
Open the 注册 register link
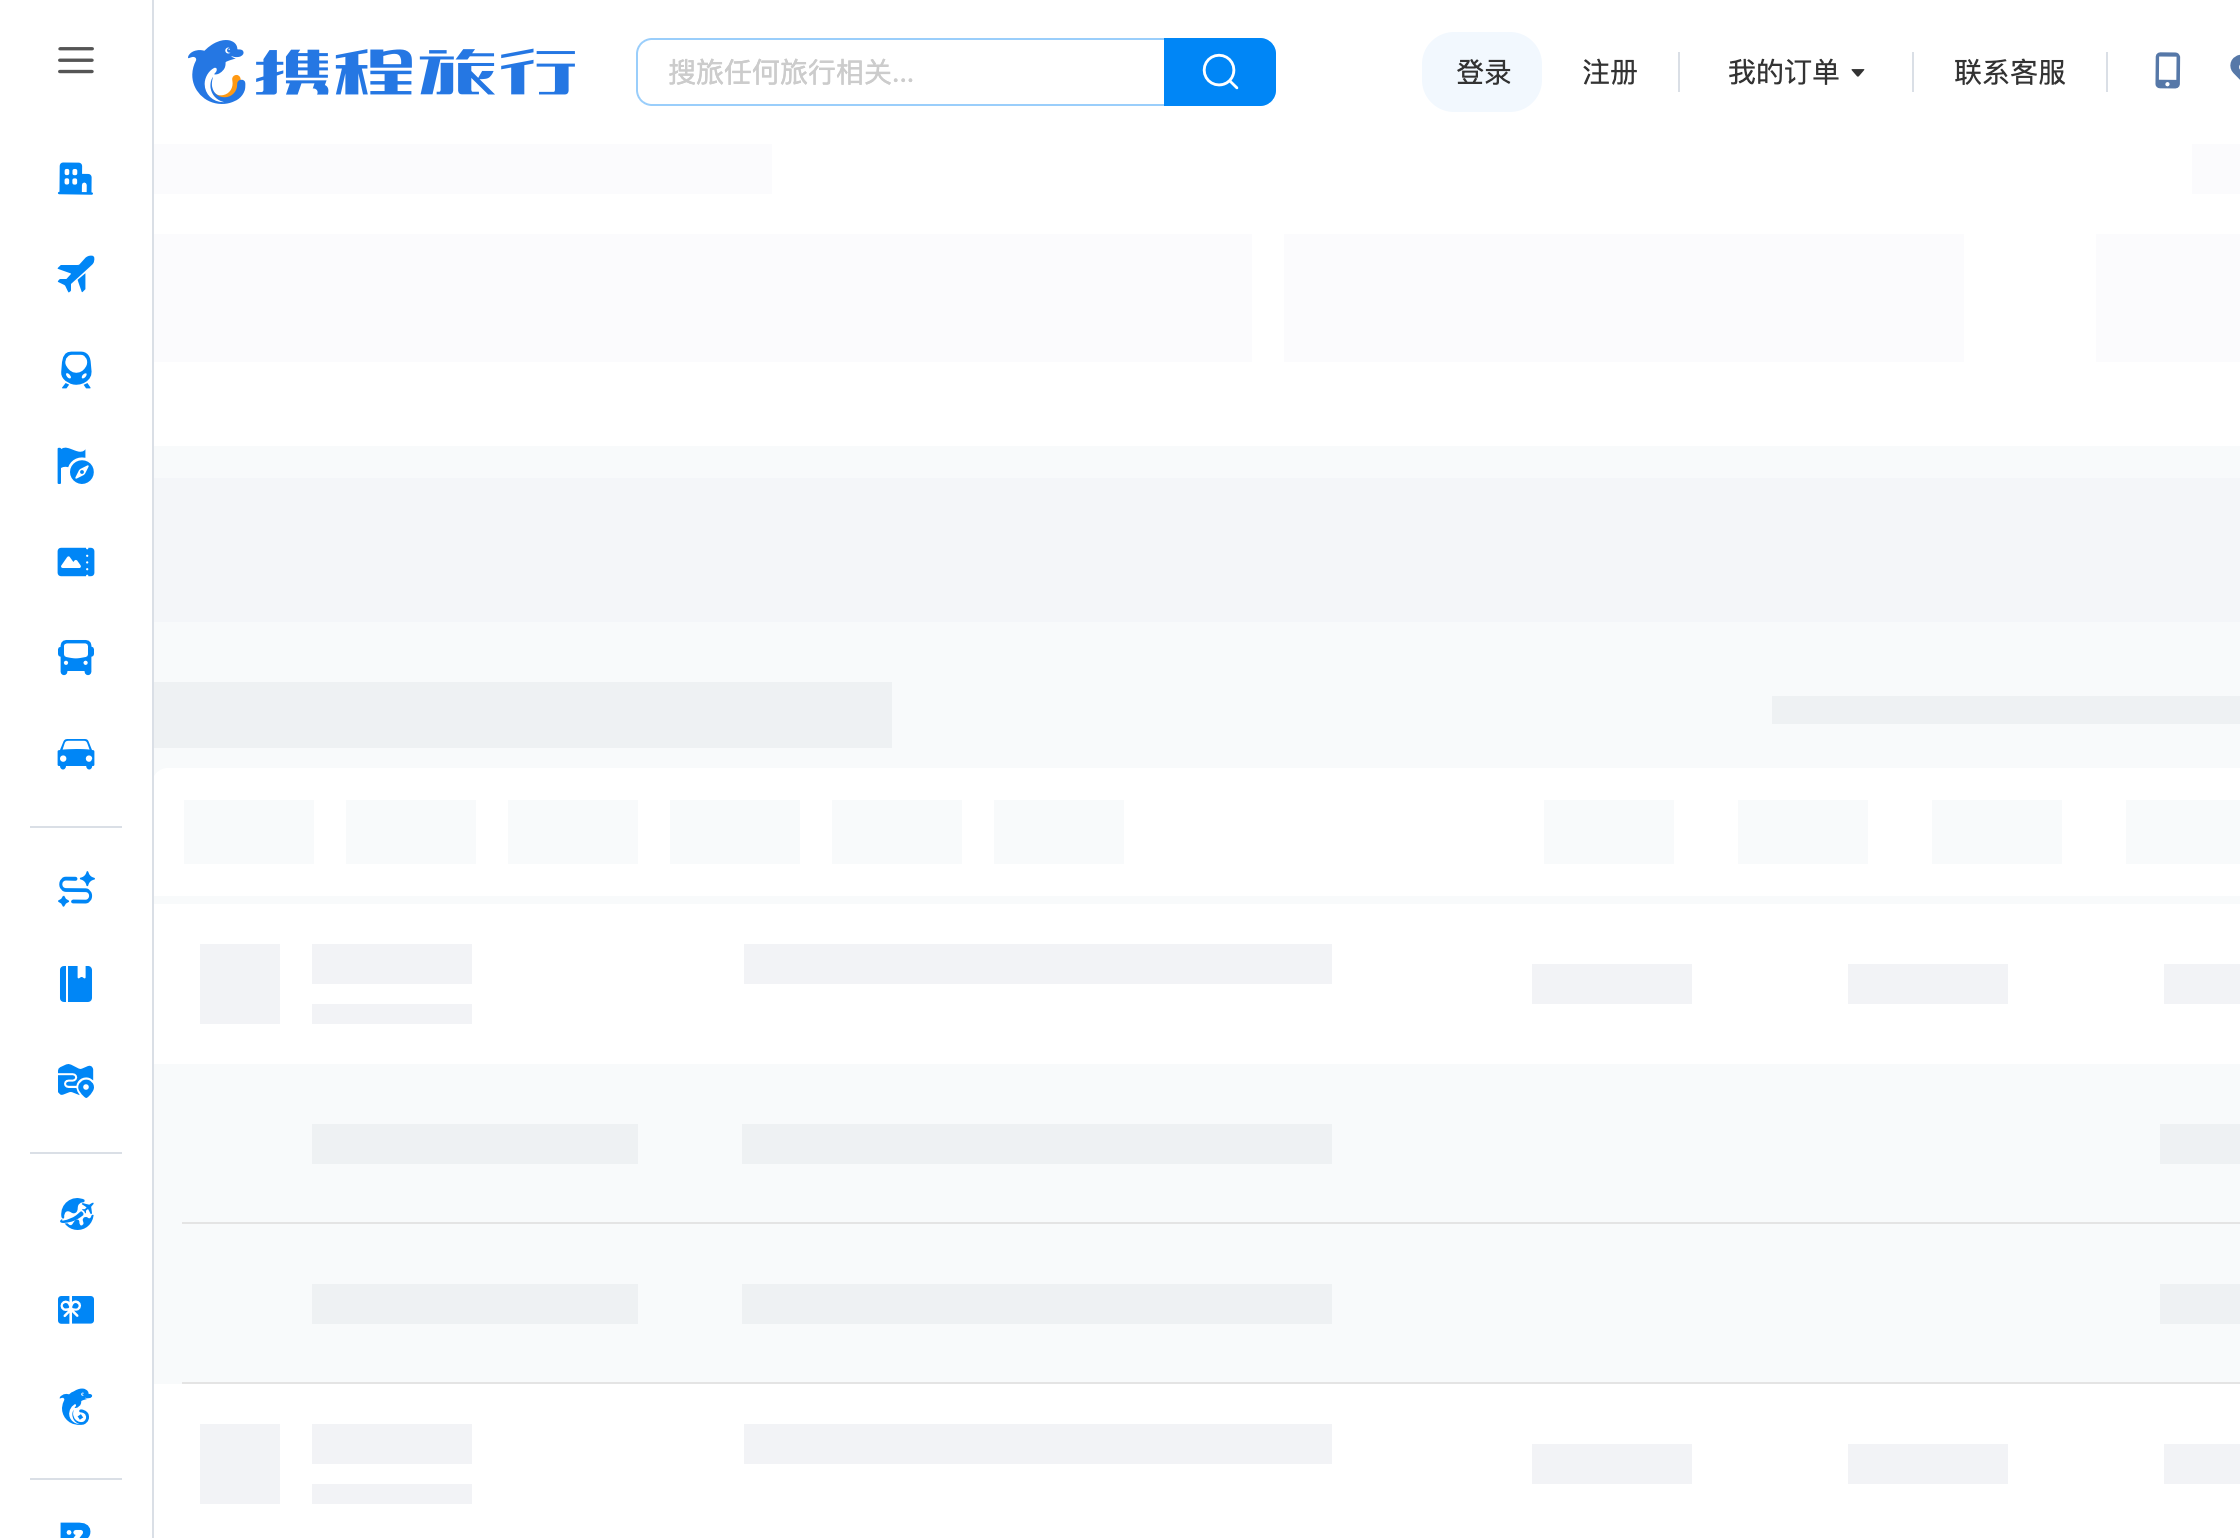tap(1610, 72)
